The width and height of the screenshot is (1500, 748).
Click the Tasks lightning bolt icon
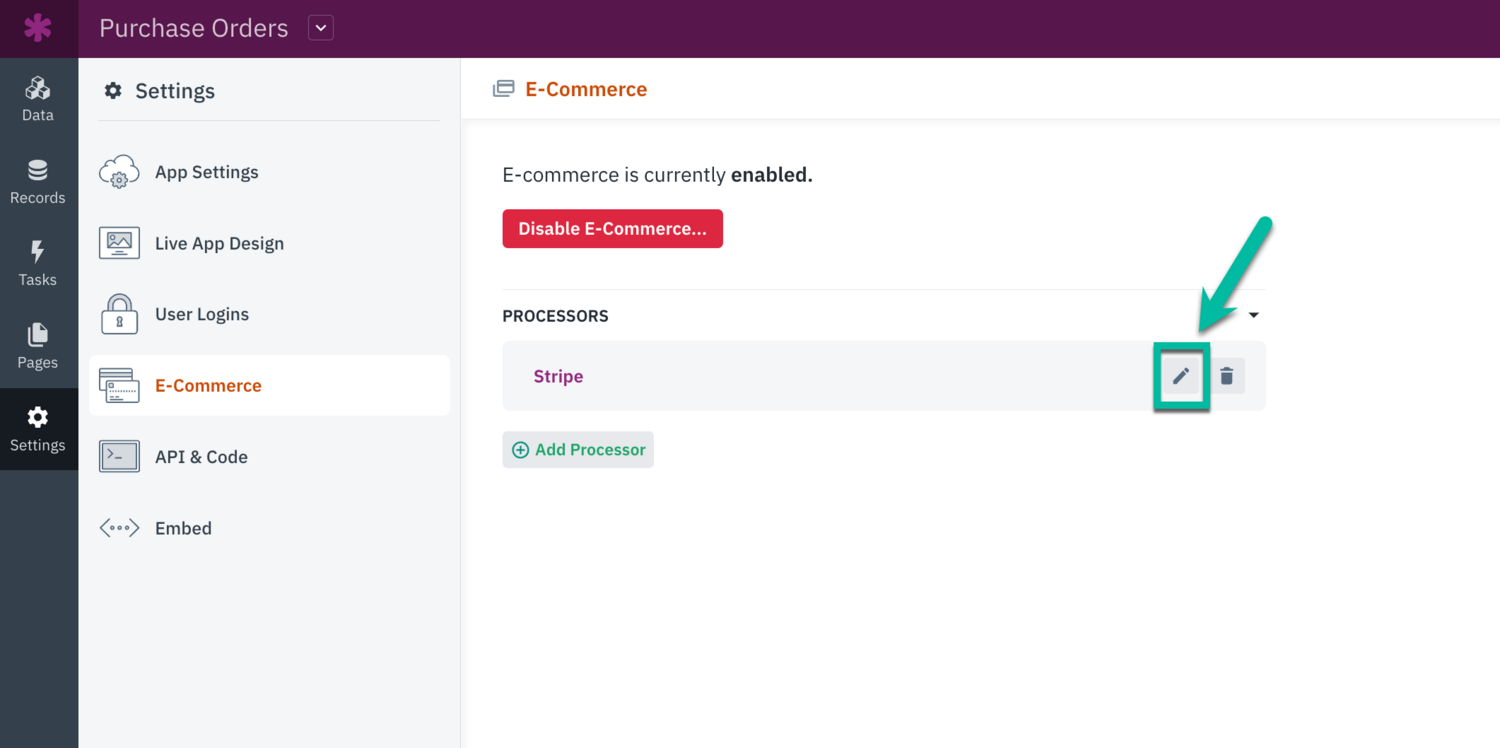pos(37,262)
